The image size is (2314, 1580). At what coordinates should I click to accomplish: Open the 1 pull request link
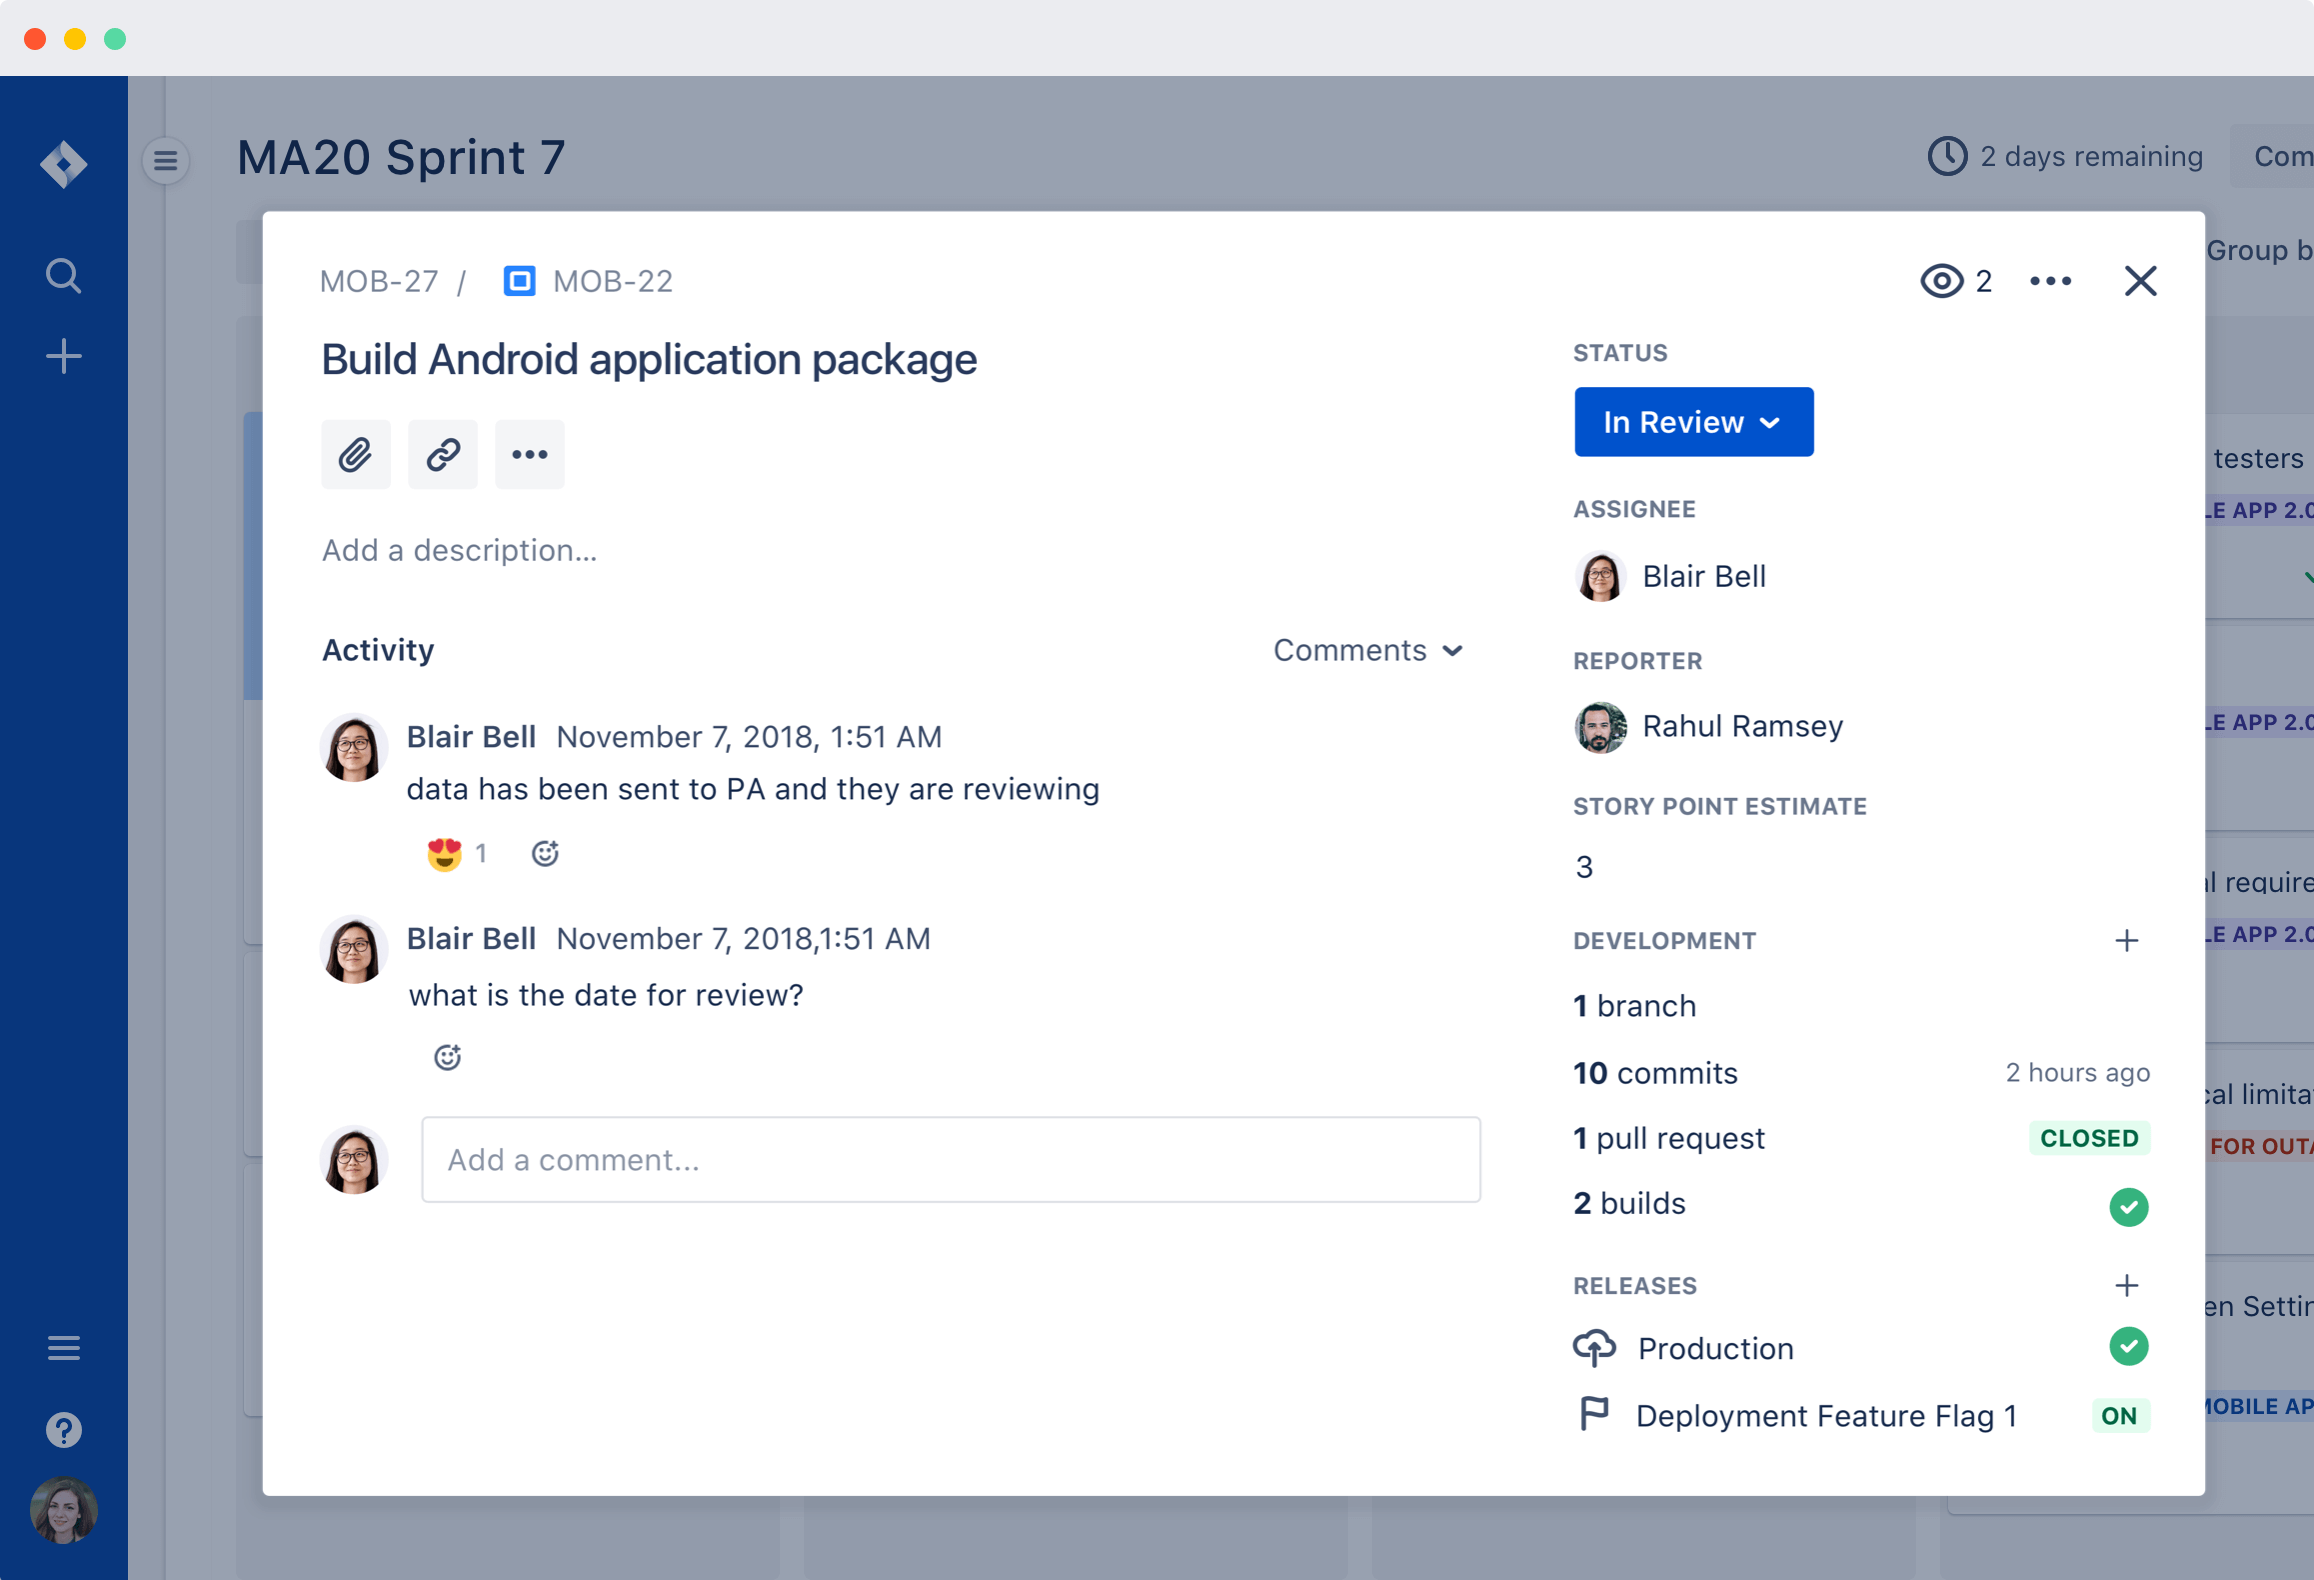click(x=1669, y=1138)
